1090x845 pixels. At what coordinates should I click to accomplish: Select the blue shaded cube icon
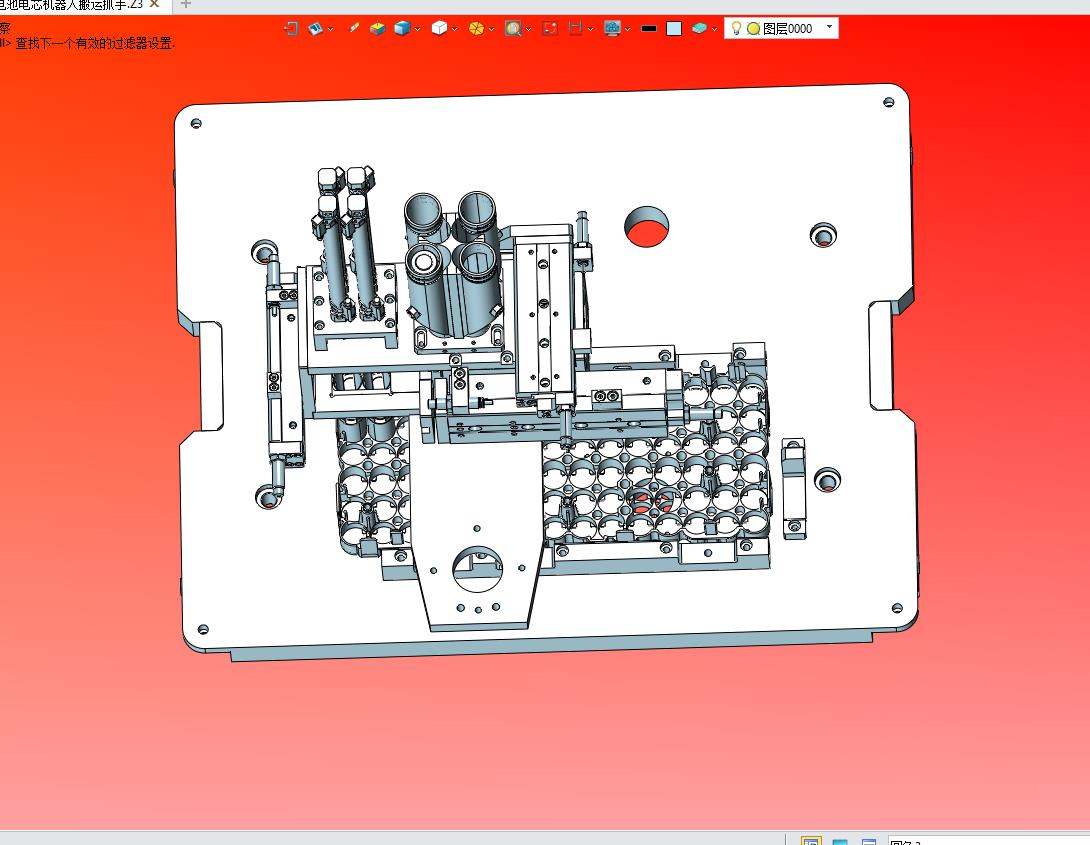pyautogui.click(x=402, y=28)
